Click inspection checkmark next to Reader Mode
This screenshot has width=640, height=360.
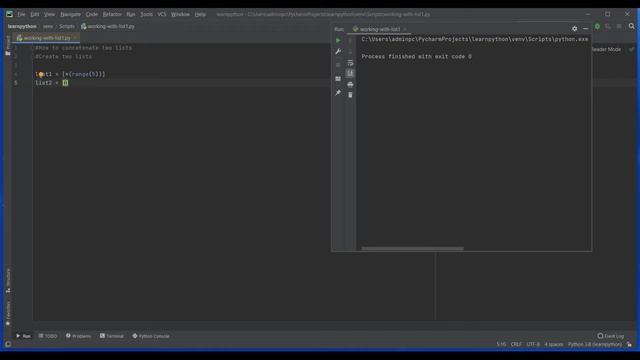point(632,49)
